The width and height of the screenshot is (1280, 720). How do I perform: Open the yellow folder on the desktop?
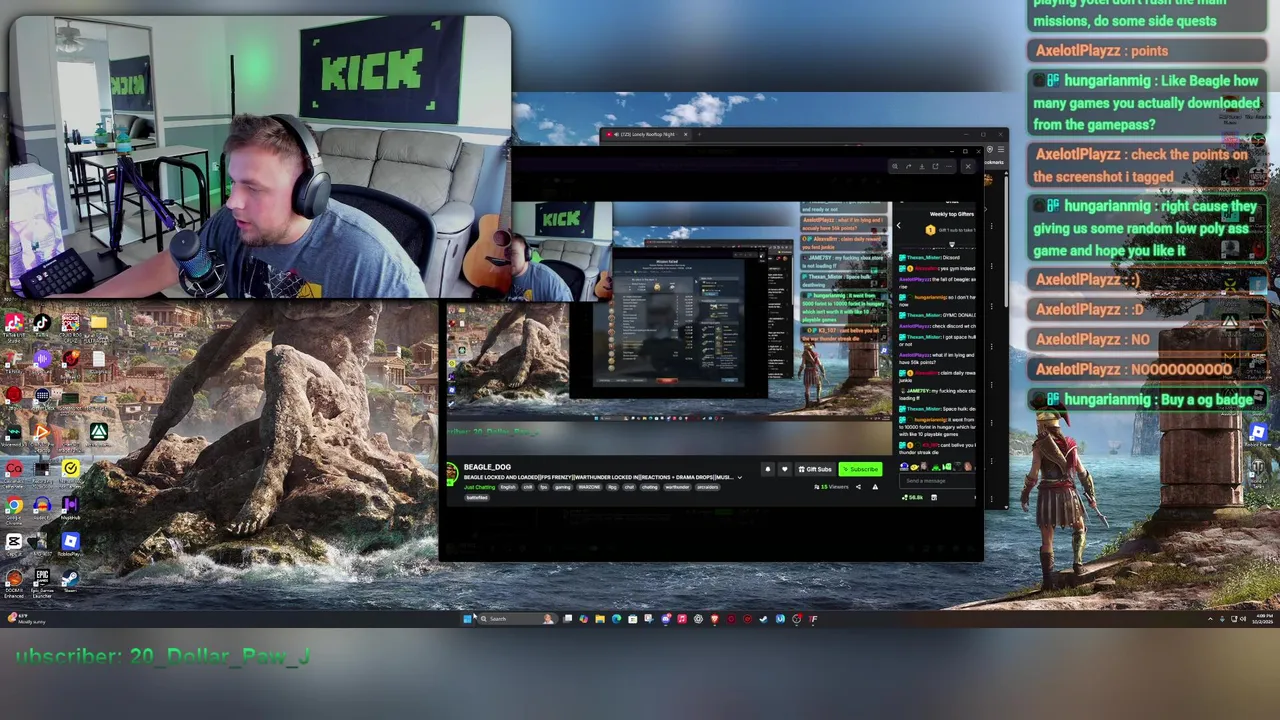pyautogui.click(x=99, y=323)
